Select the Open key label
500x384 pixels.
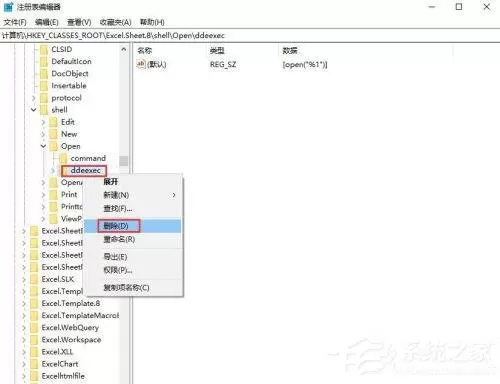tap(70, 146)
